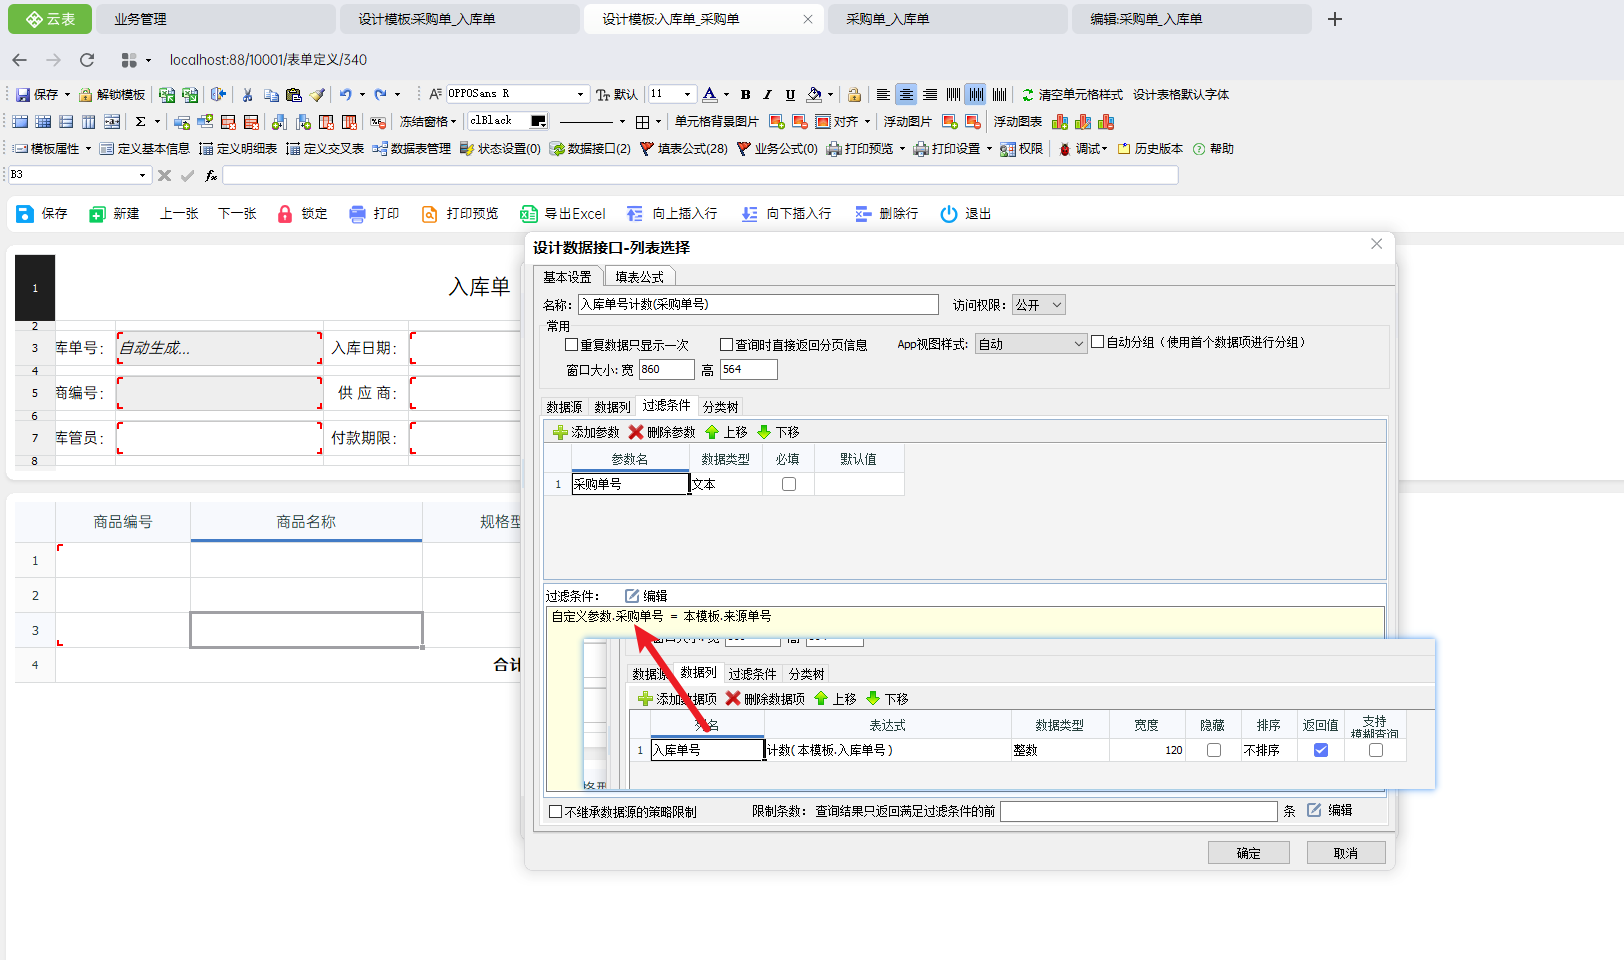This screenshot has width=1624, height=960.
Task: Open 数据表管理 data table management
Action: (412, 149)
